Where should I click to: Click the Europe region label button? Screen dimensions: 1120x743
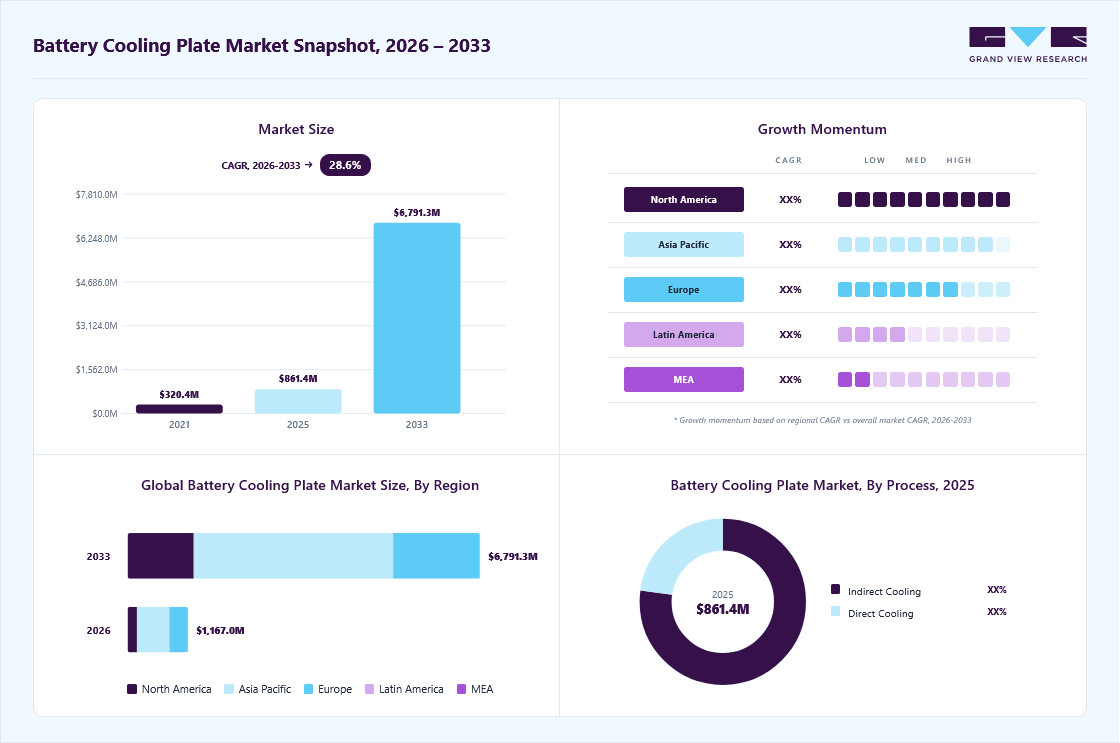684,289
